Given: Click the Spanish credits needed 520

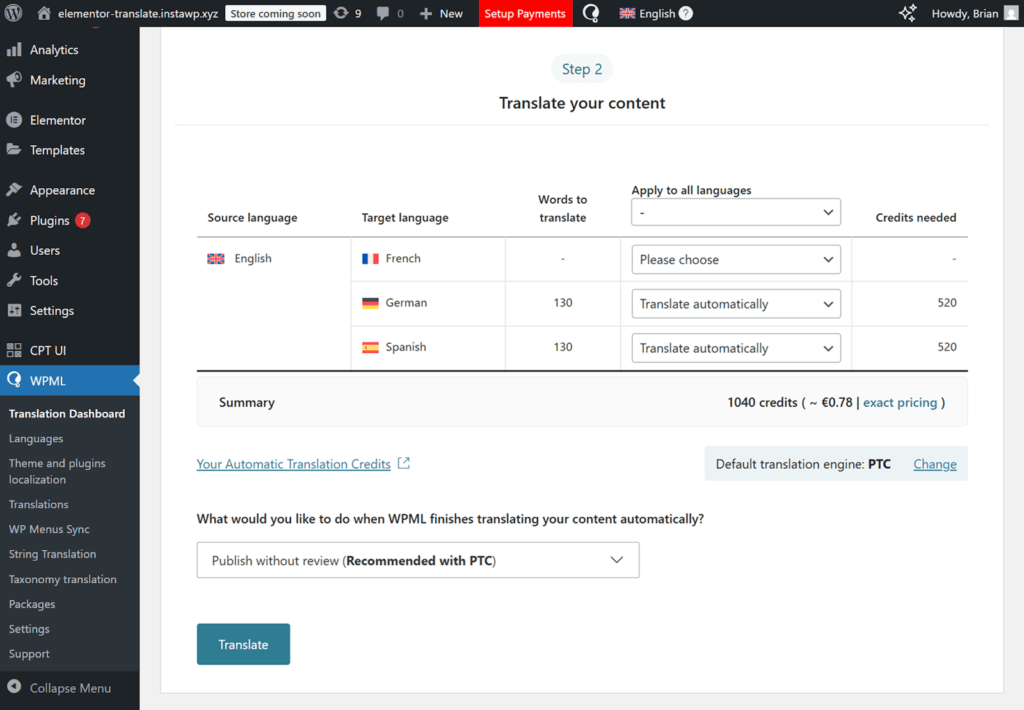Looking at the screenshot, I should point(947,347).
